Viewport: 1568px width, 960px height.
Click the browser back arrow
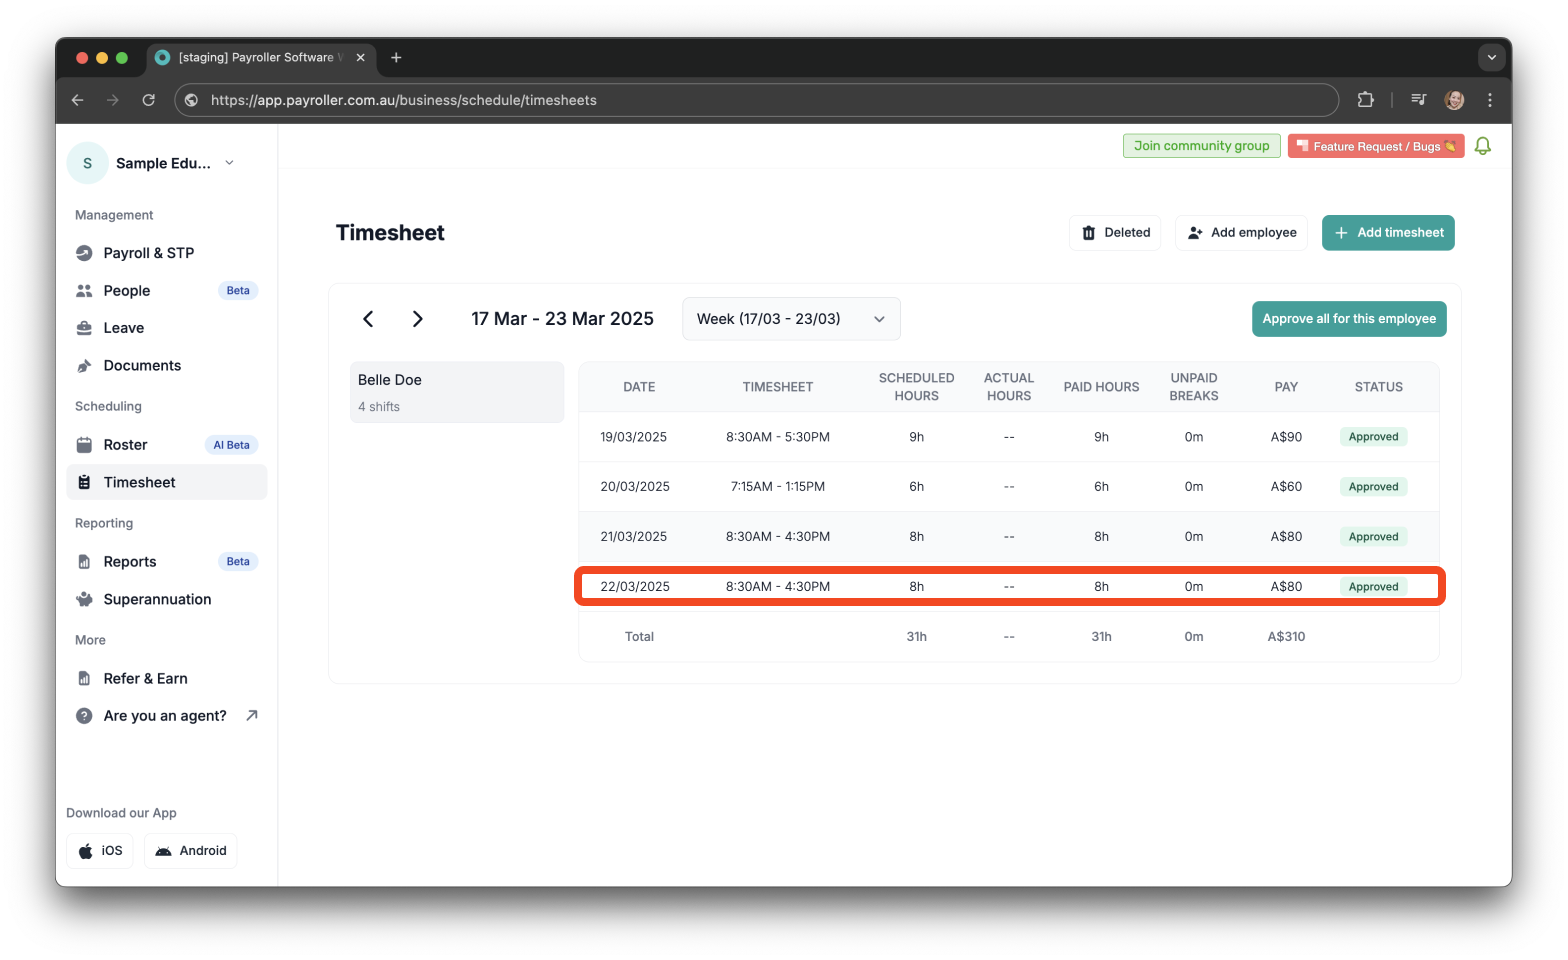[x=78, y=100]
